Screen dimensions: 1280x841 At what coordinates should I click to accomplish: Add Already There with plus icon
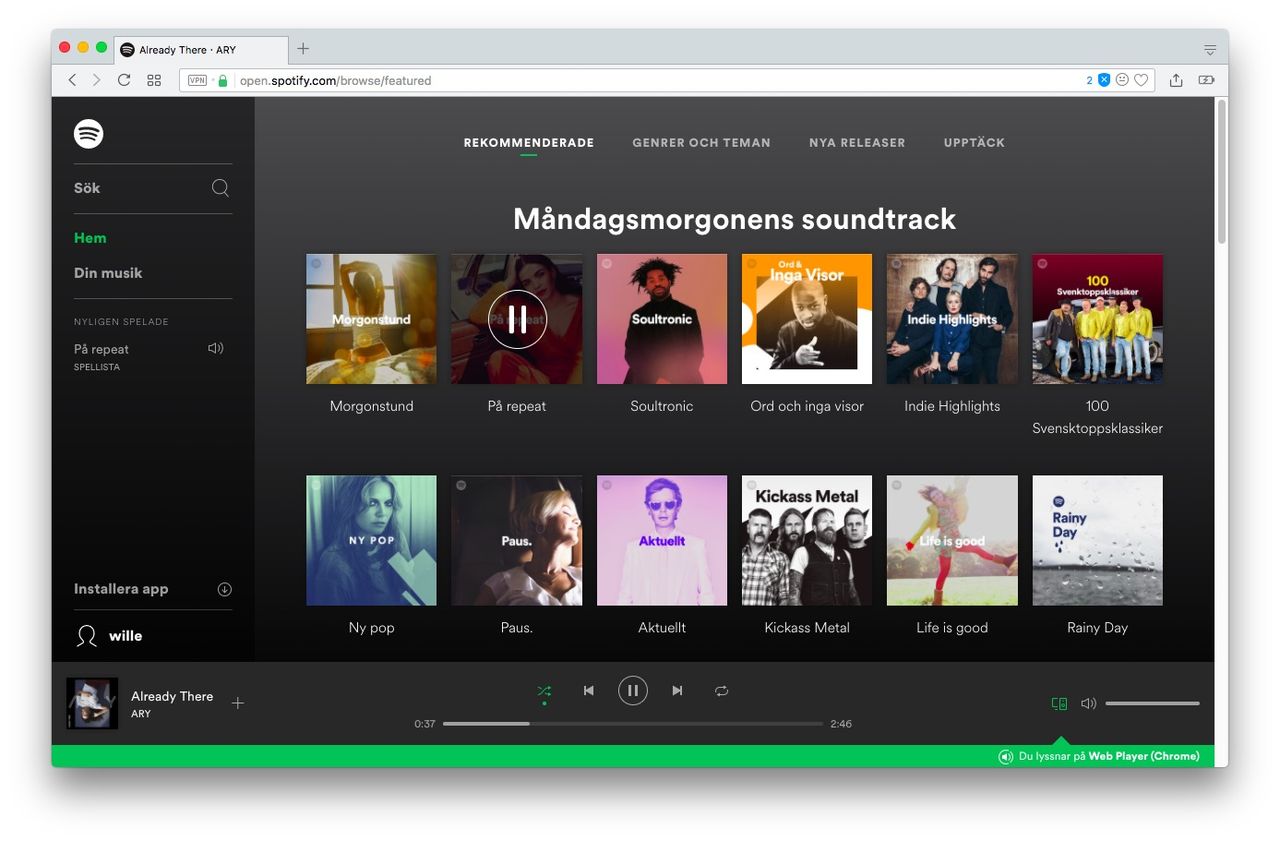coord(238,703)
